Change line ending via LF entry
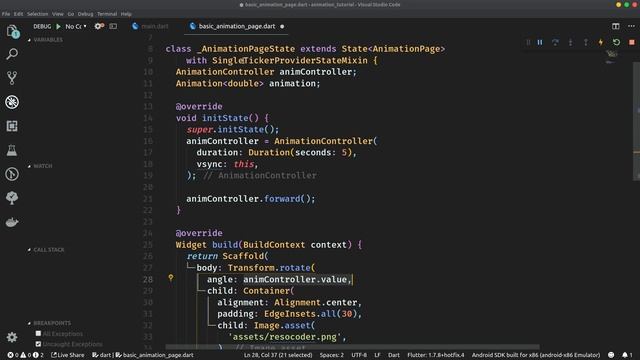Image resolution: width=640 pixels, height=360 pixels. [x=378, y=355]
